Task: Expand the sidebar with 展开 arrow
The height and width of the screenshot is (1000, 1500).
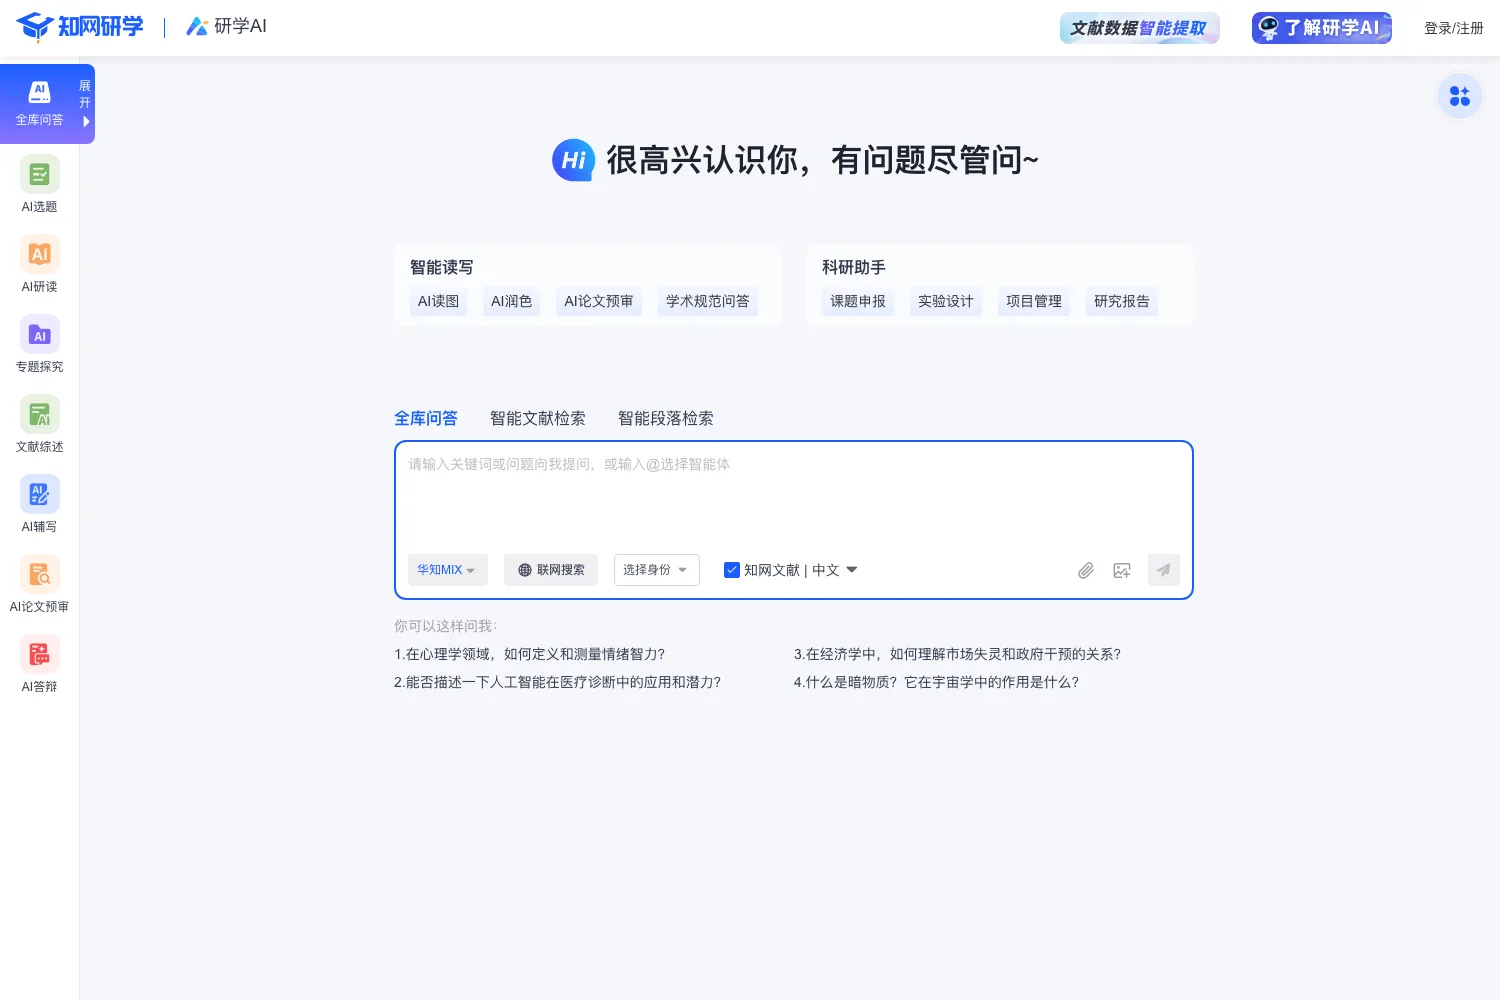Action: coord(85,104)
